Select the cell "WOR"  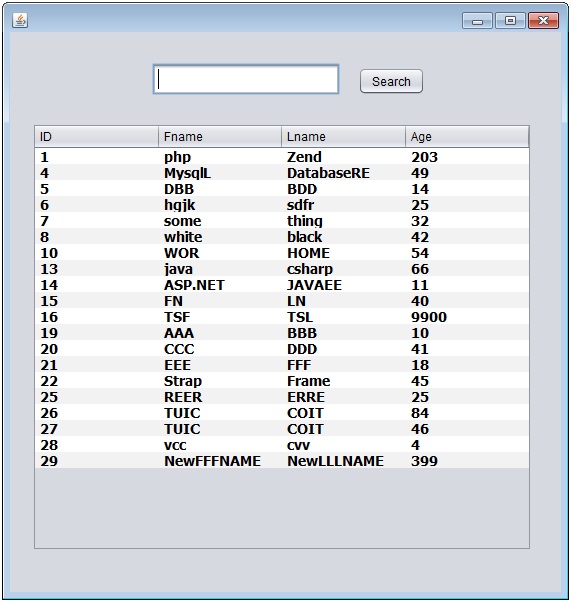coord(220,253)
